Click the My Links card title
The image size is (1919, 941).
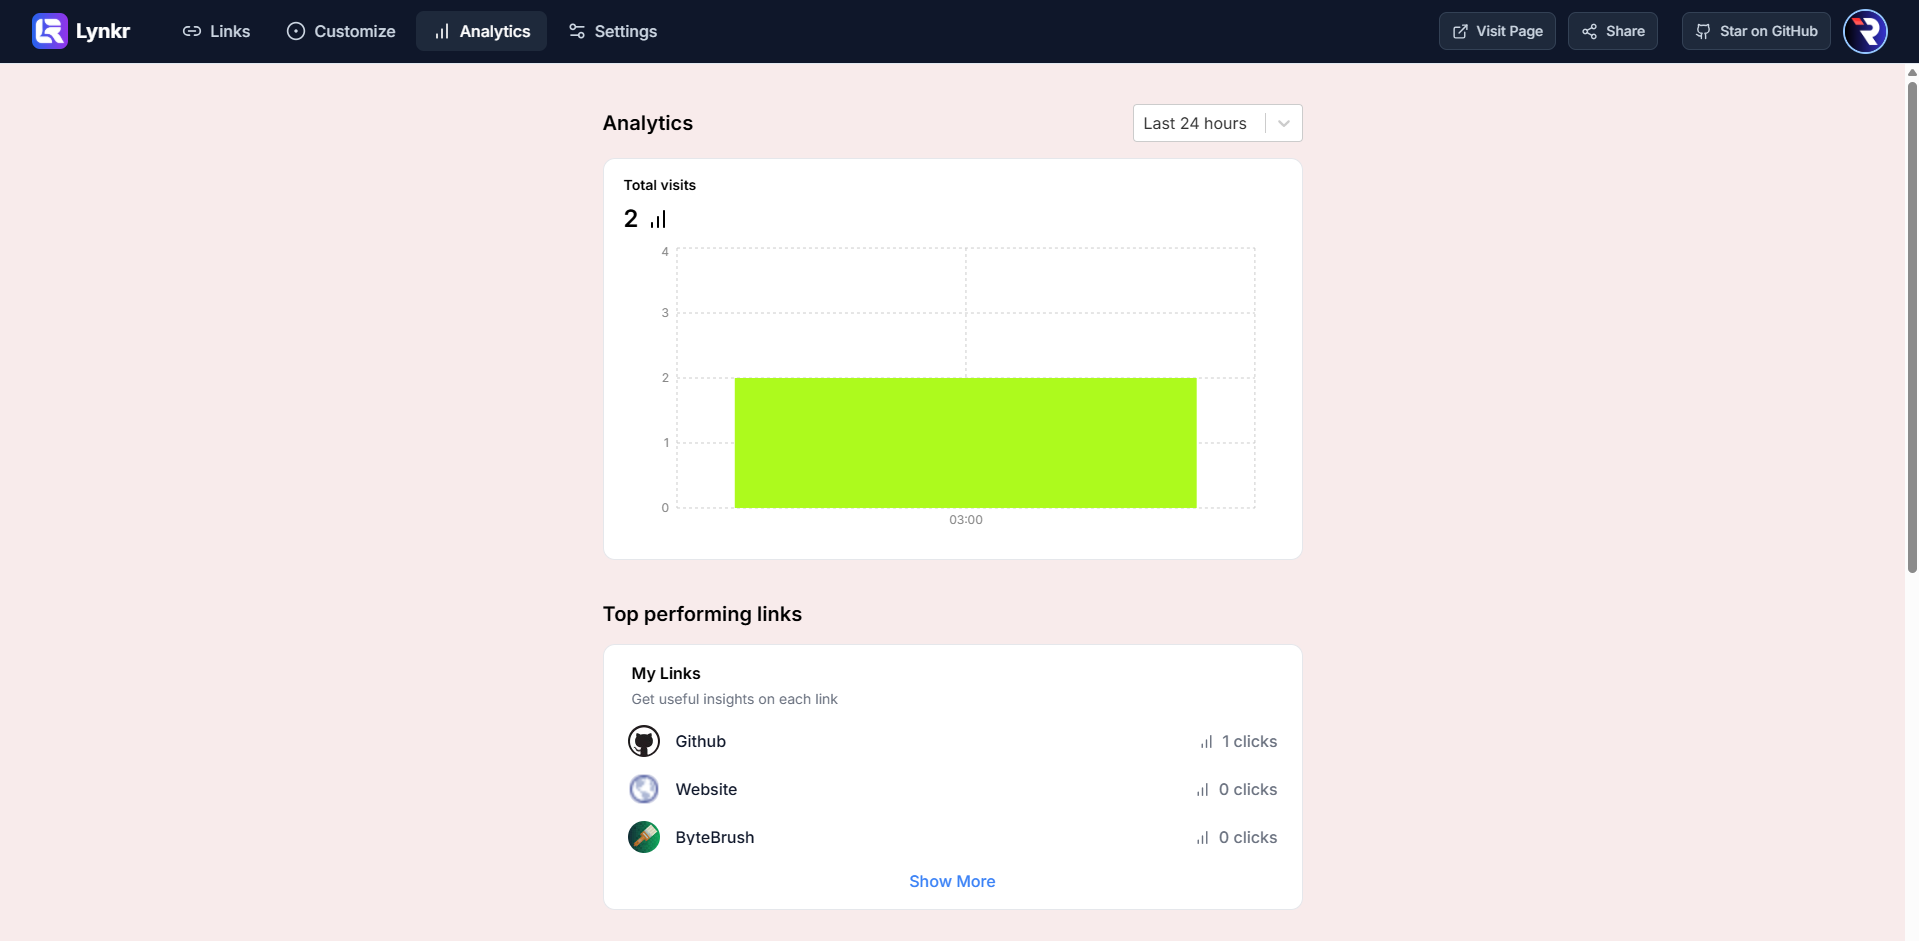pos(666,673)
